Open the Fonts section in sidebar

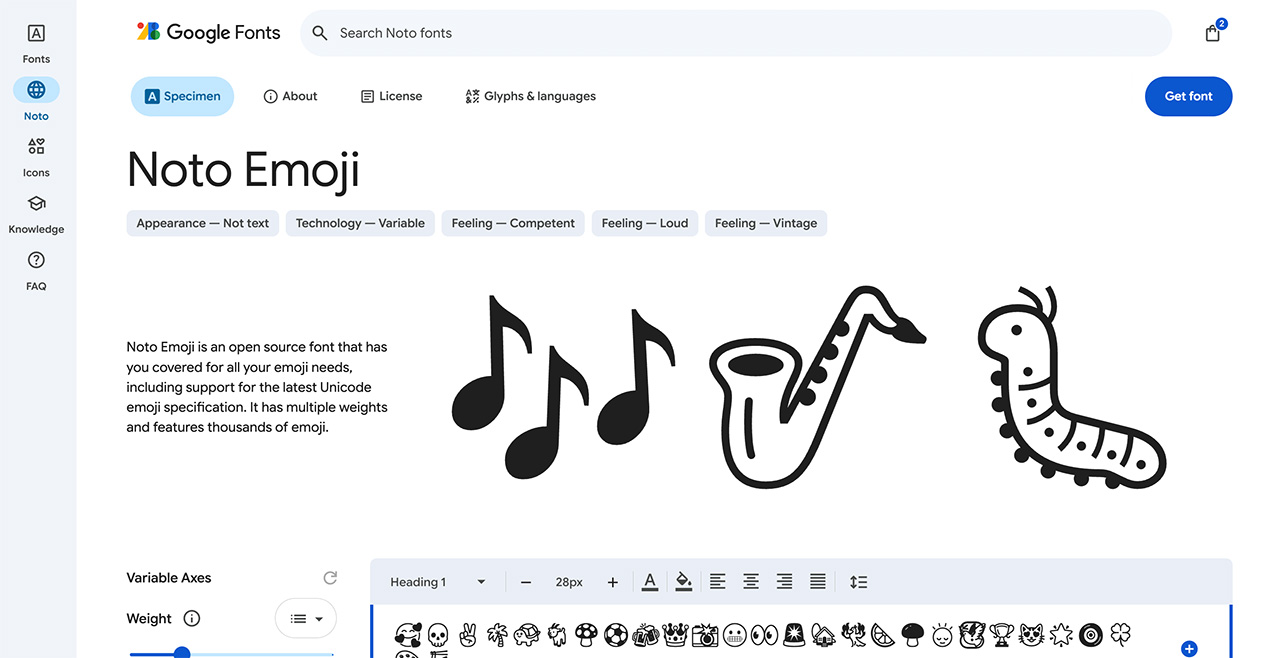click(x=36, y=43)
